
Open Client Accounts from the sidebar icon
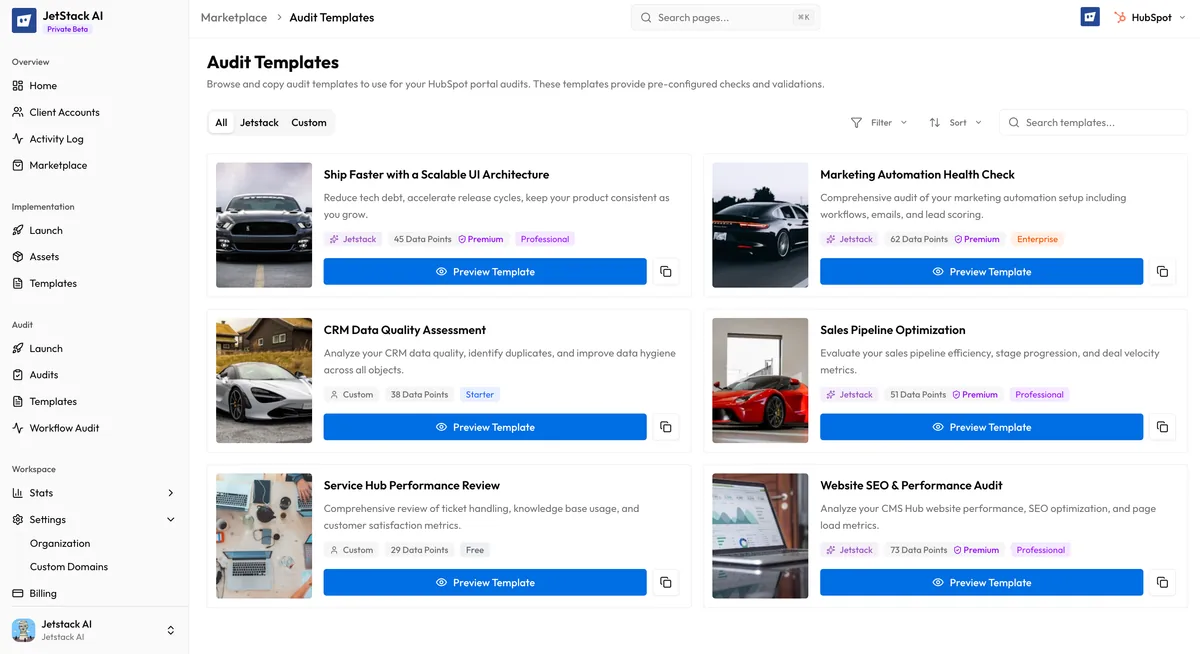coord(20,112)
